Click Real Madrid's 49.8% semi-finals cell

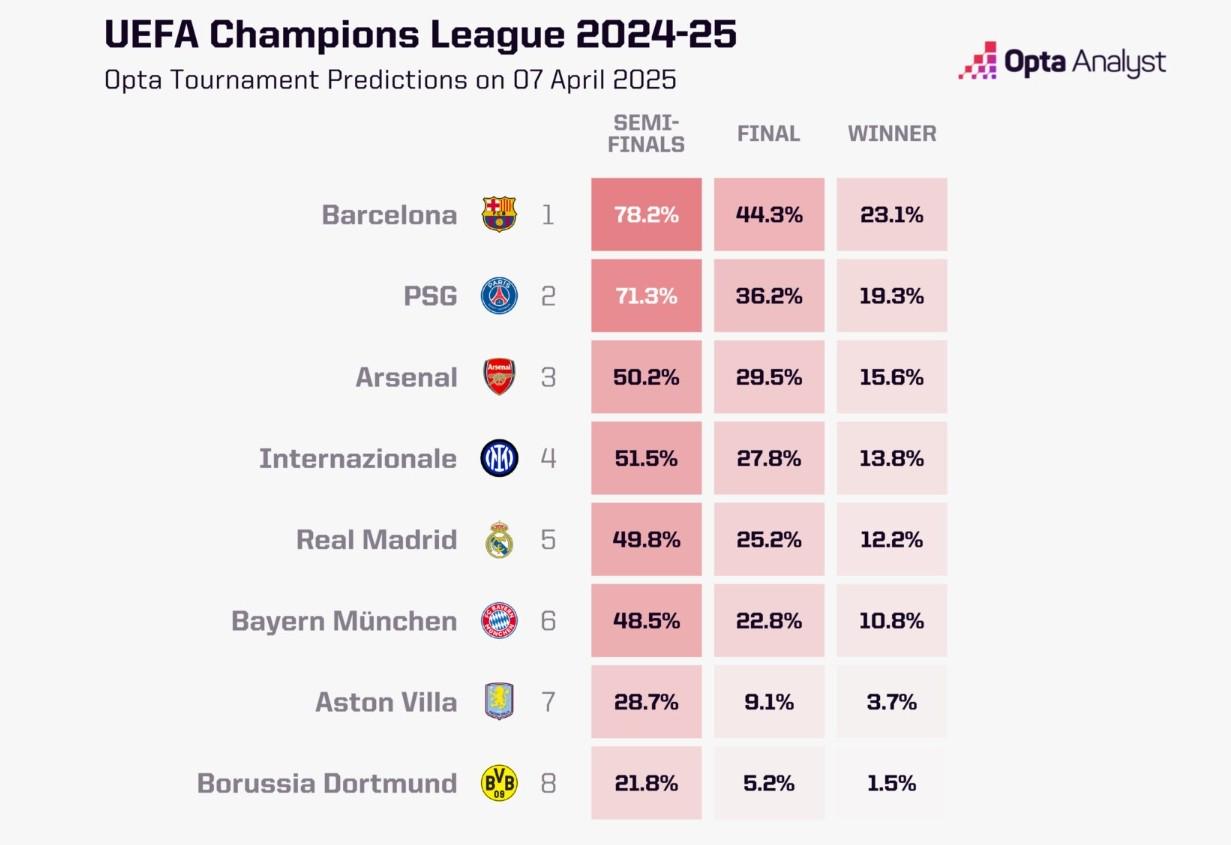click(646, 540)
